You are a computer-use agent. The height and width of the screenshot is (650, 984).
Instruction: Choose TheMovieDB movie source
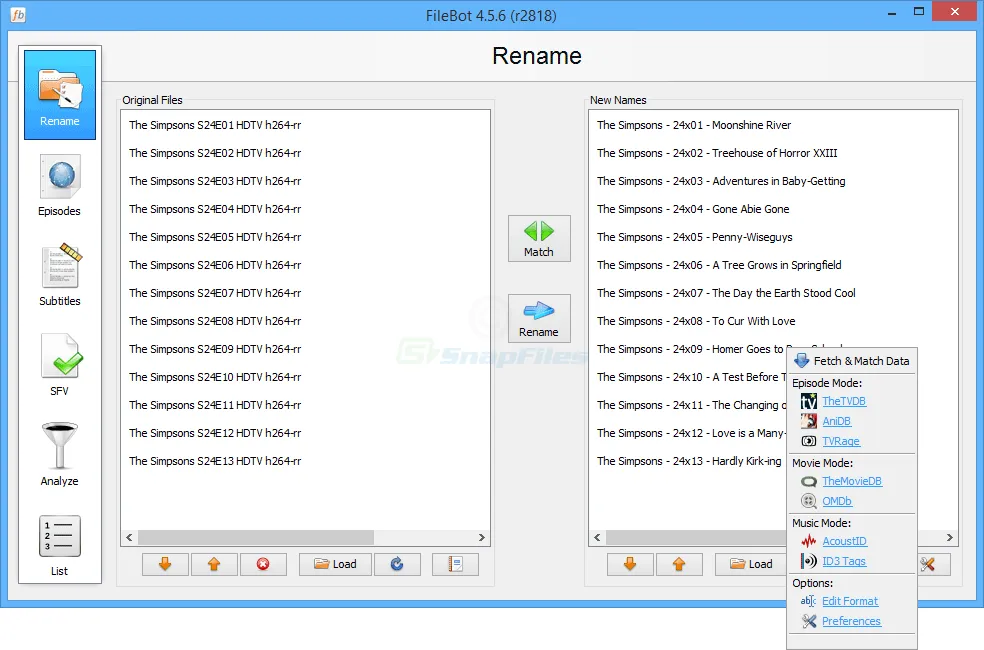pos(852,481)
